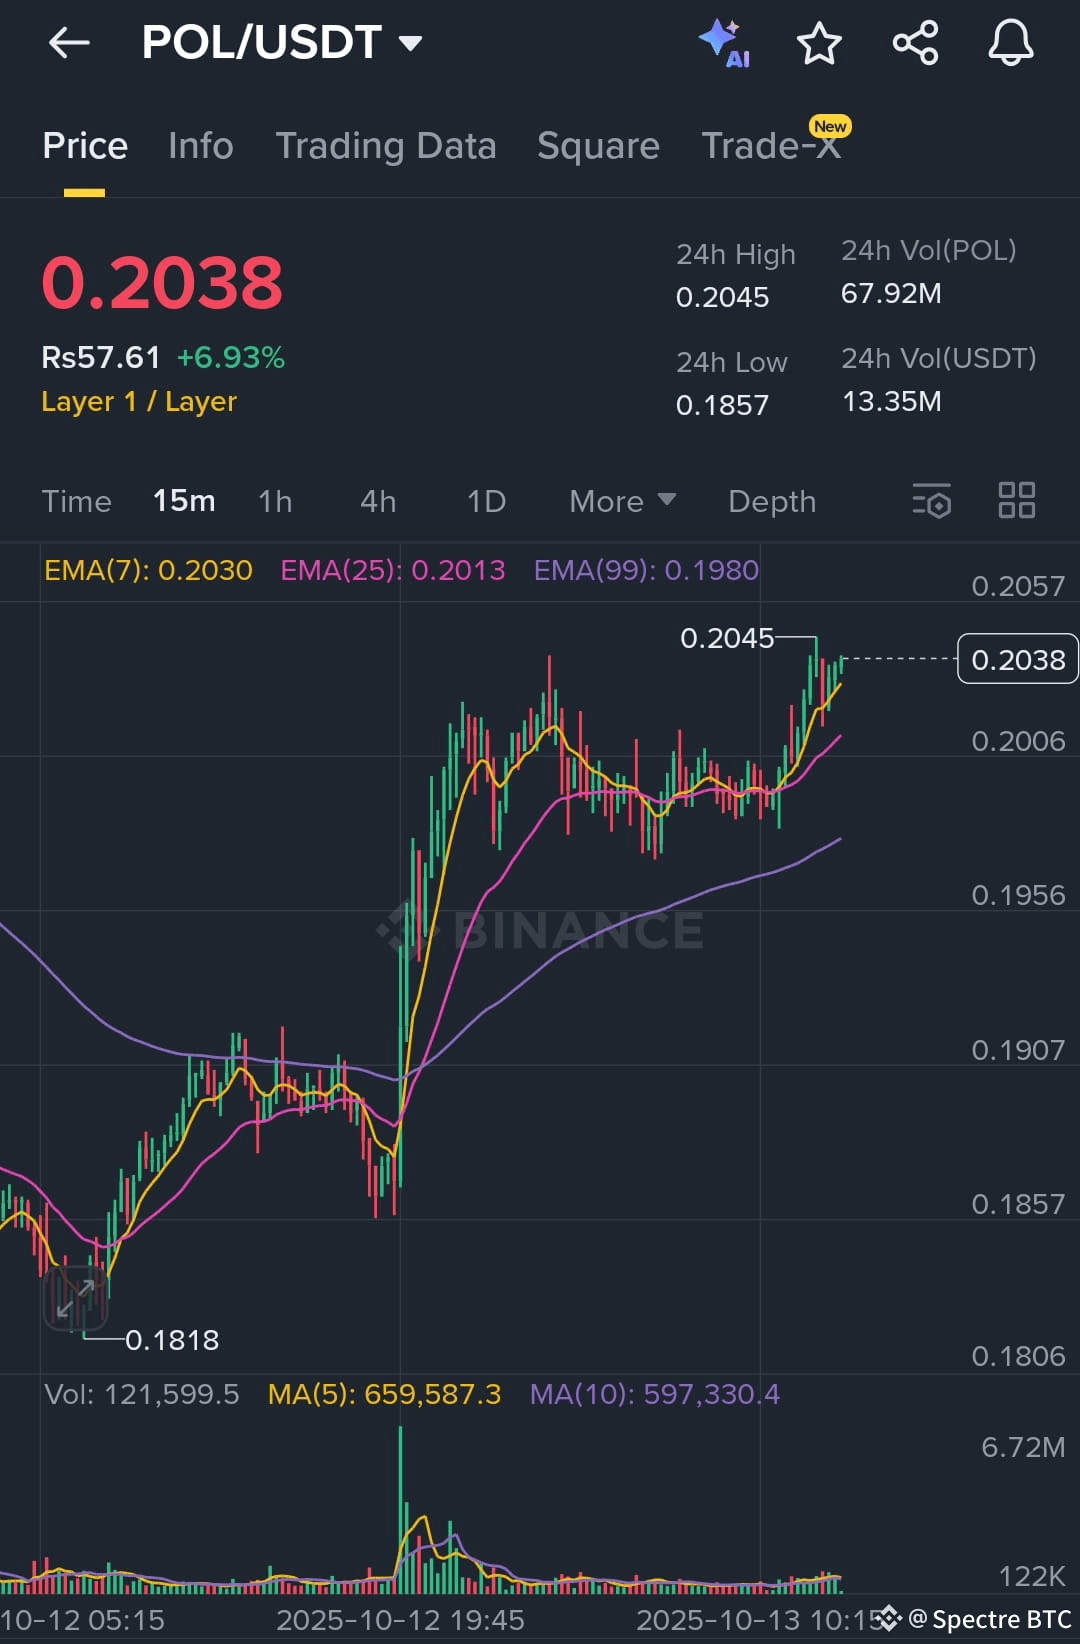
Task: Tap the share icon
Action: pyautogui.click(x=915, y=43)
